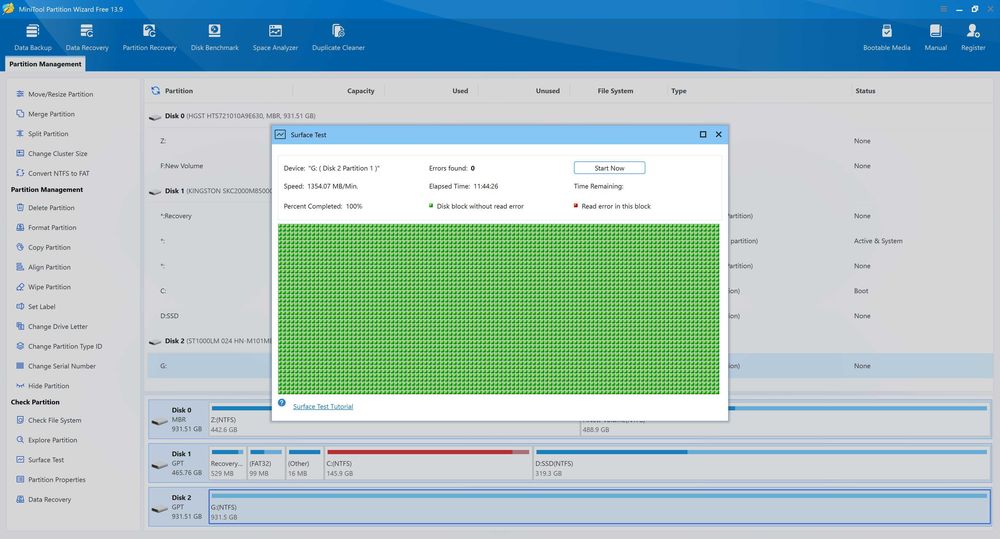Click the G:(NTFS) 931.5 GB block

(599, 507)
